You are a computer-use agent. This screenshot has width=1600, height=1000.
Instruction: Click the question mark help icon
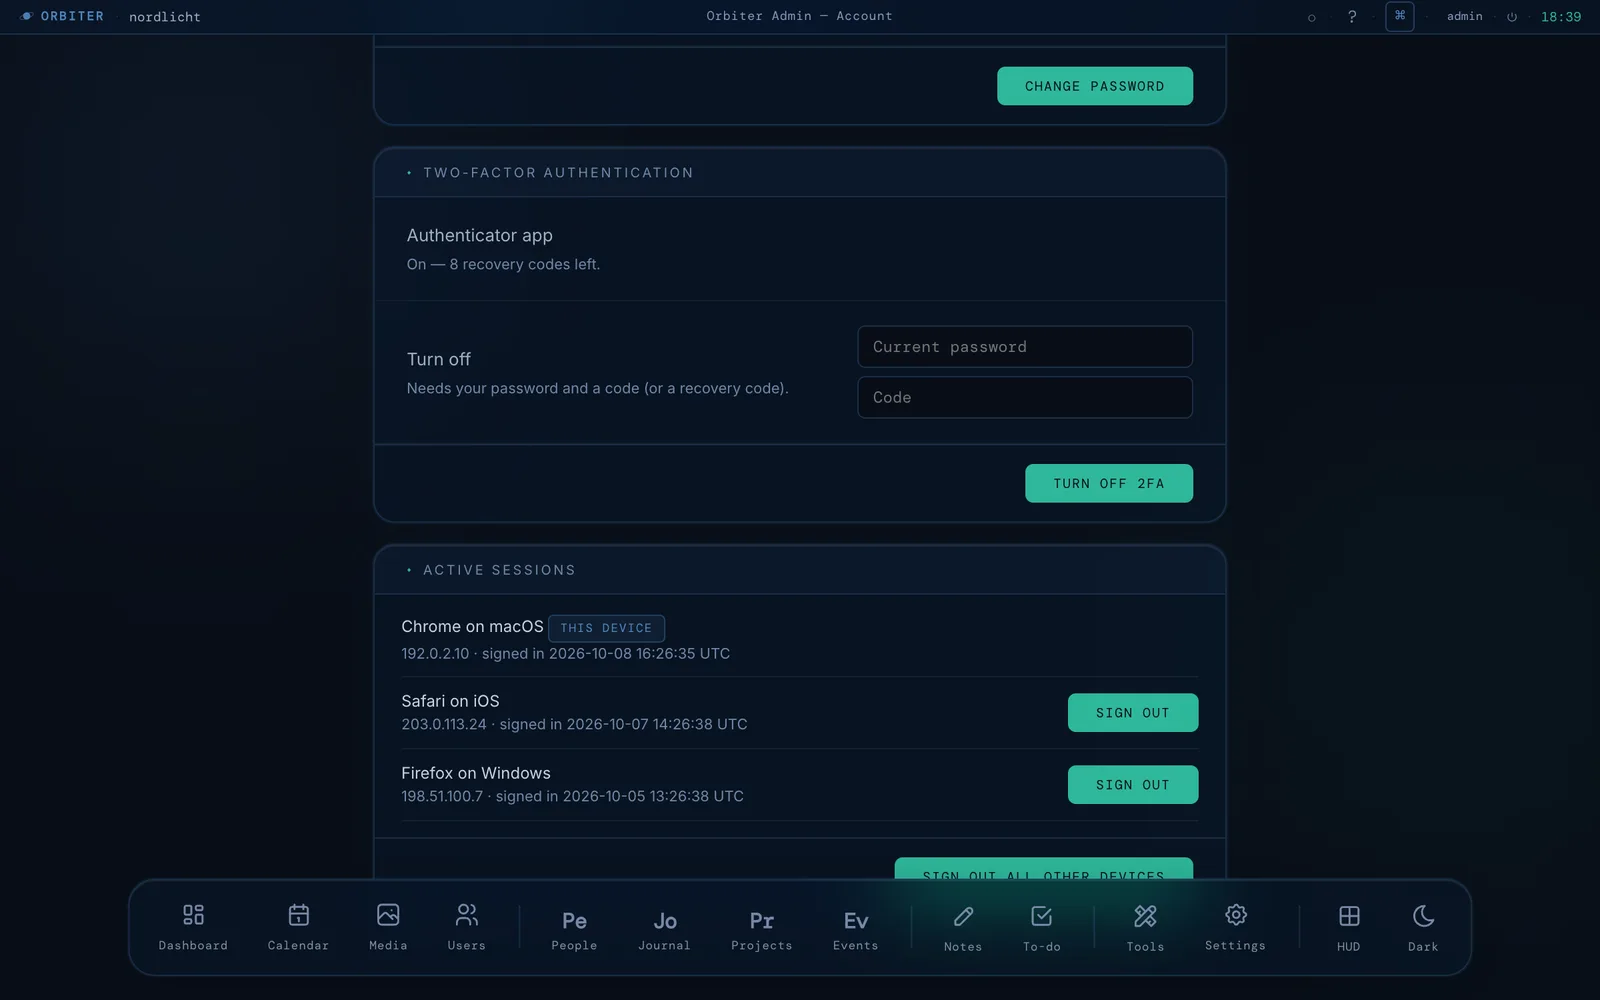tap(1352, 16)
